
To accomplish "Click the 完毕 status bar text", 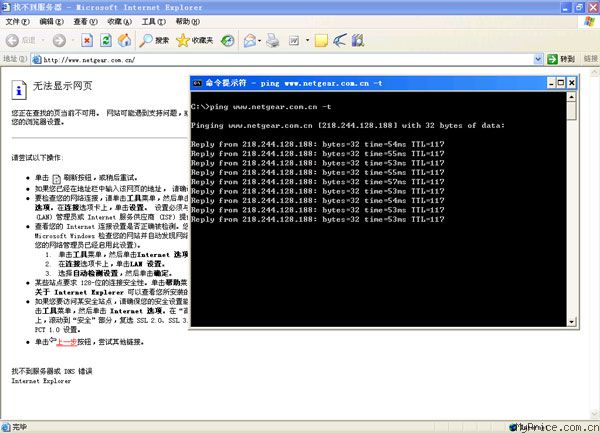I will click(20, 427).
